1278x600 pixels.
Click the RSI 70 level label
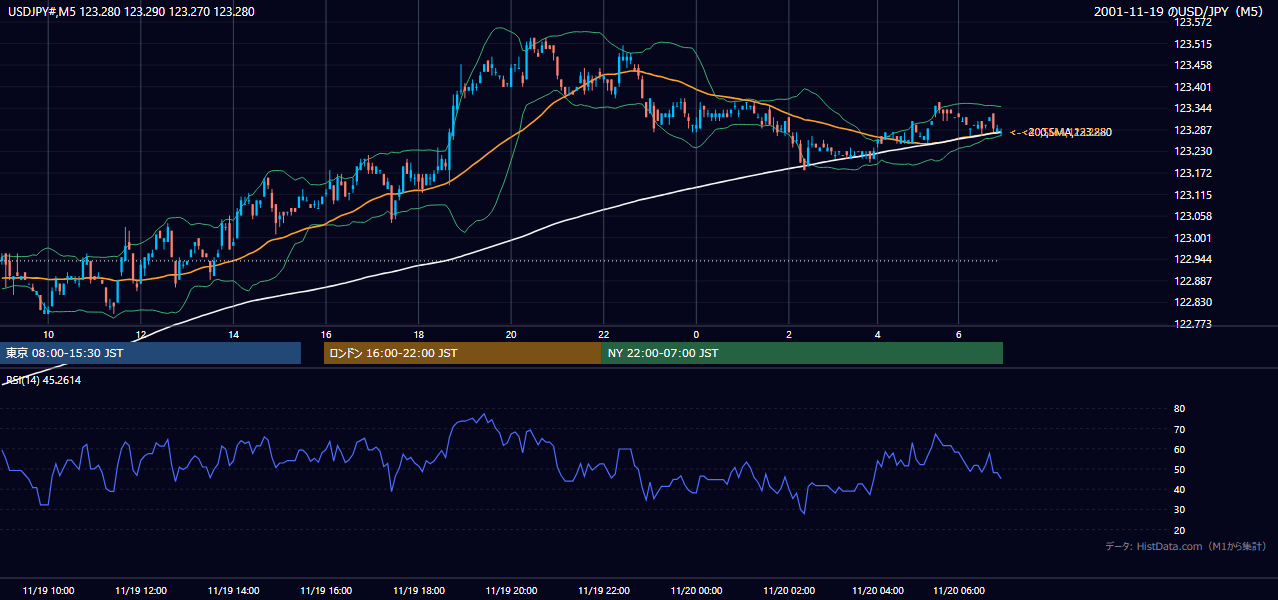coord(1179,429)
